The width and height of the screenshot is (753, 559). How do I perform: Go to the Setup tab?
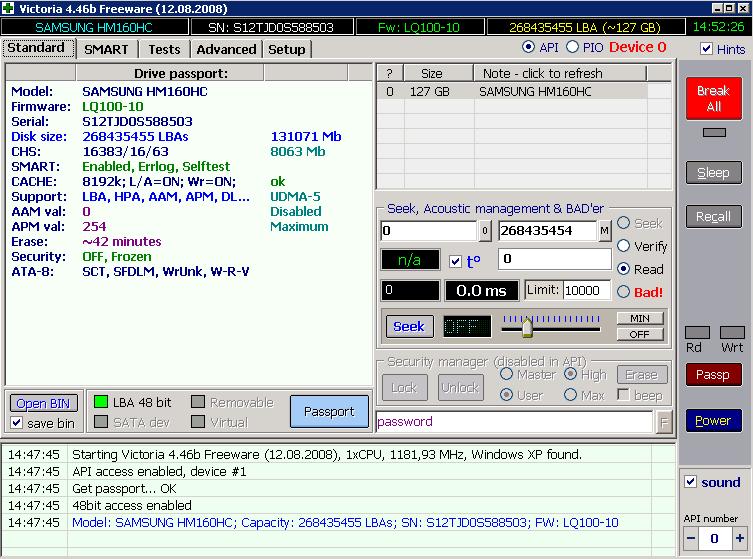[287, 49]
